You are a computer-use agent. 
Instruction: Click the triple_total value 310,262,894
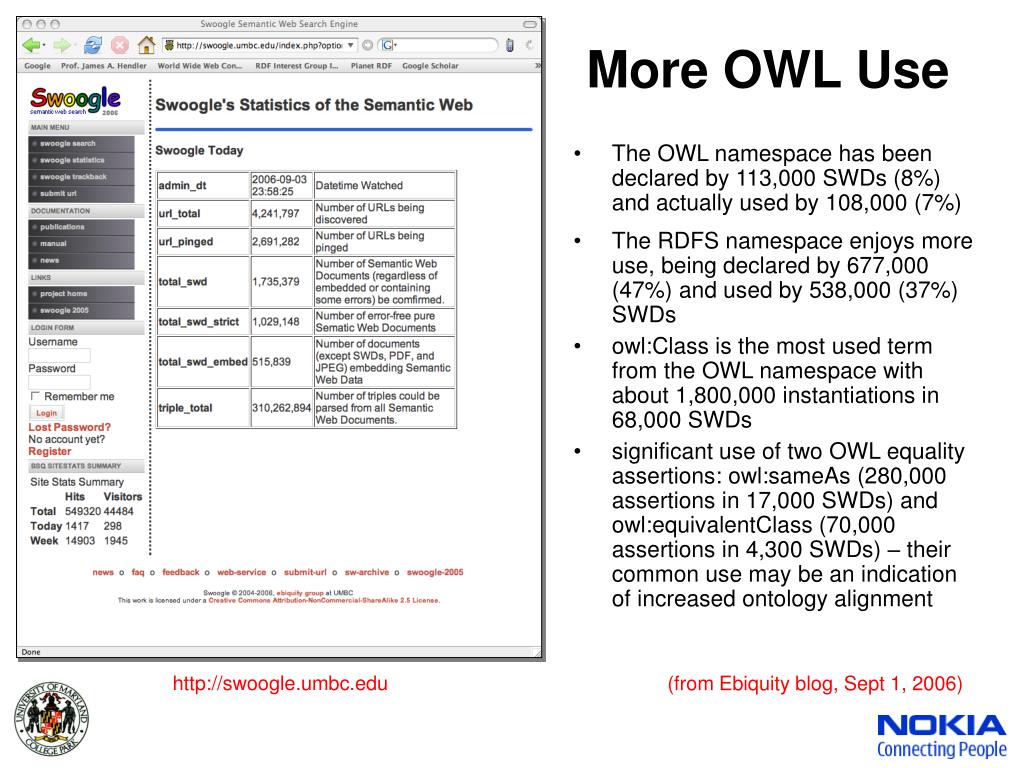[x=281, y=408]
